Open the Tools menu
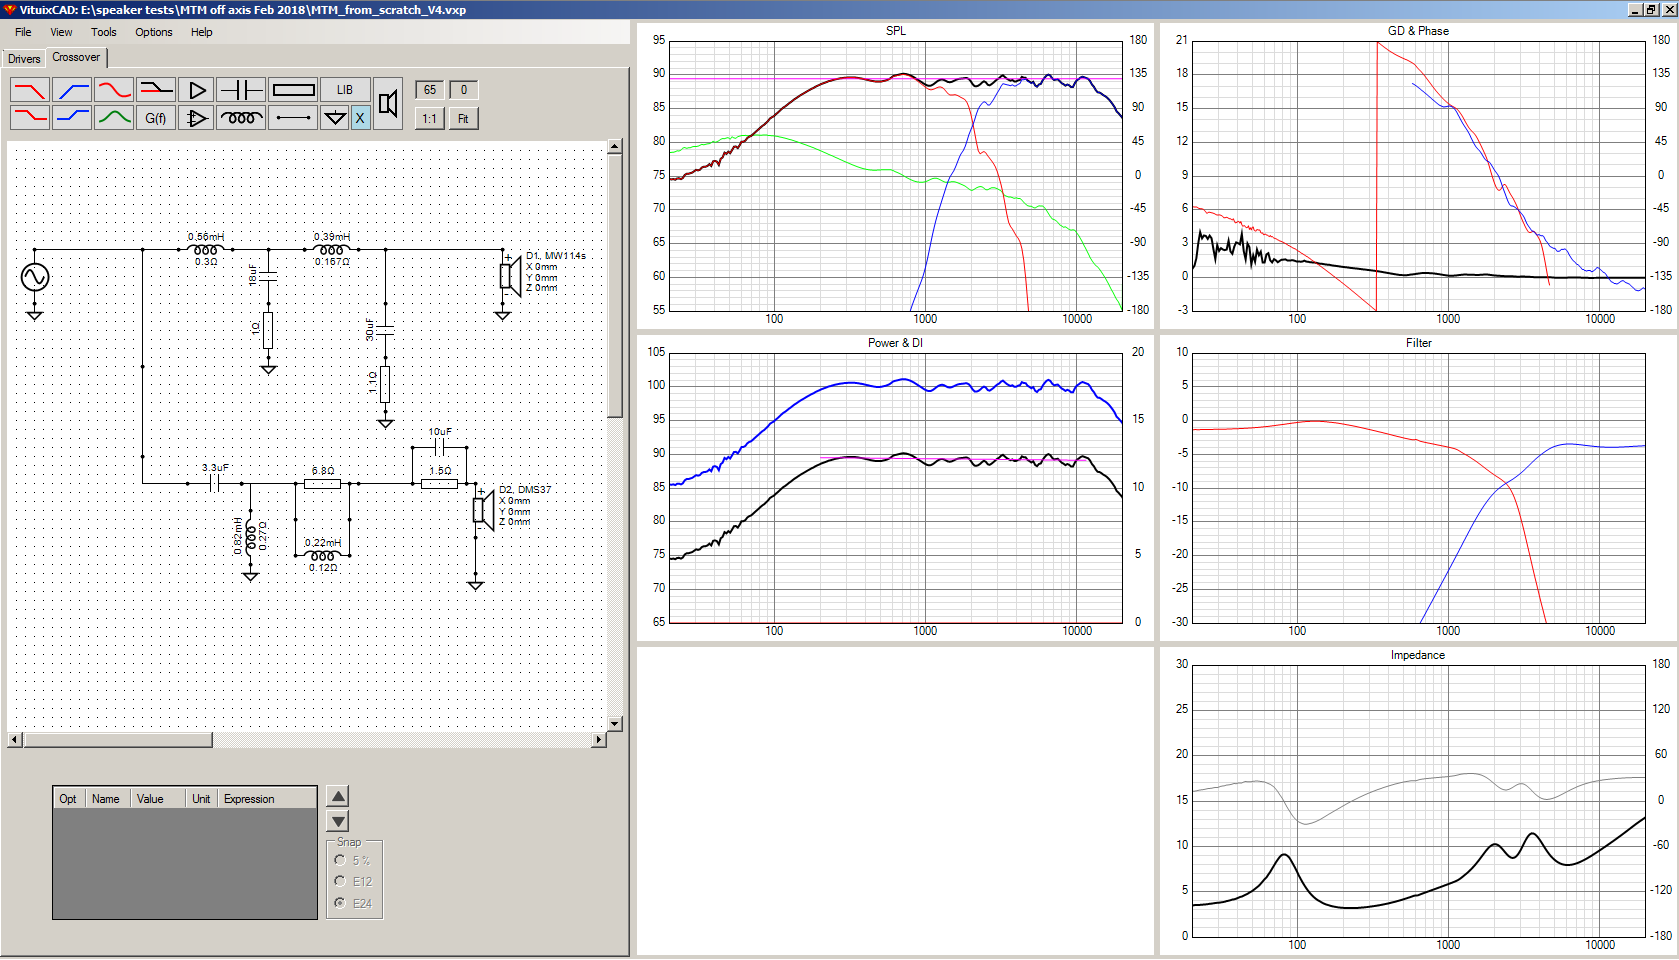This screenshot has height=960, width=1679. coord(104,32)
